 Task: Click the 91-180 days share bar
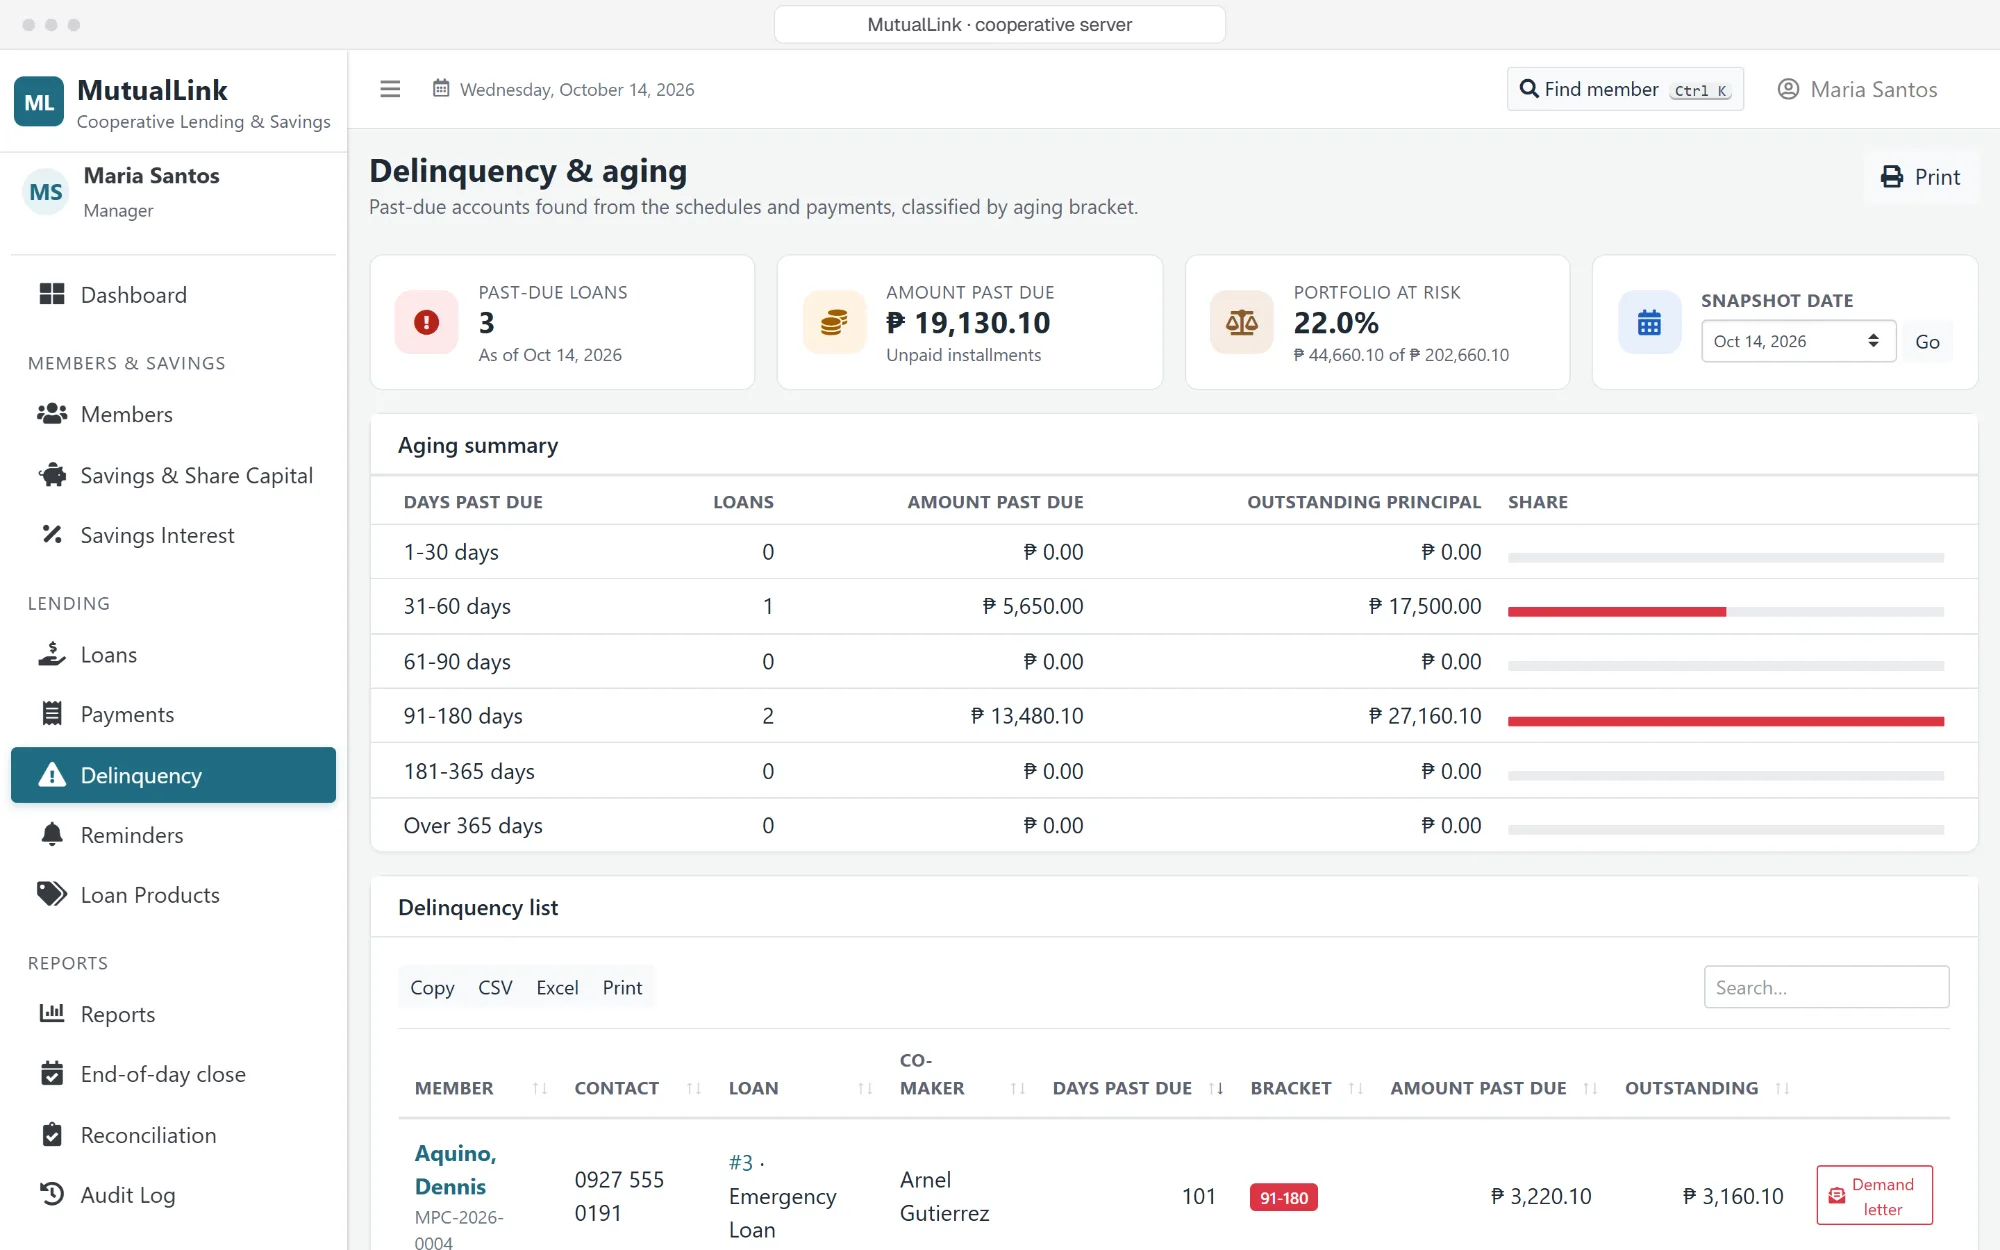[x=1725, y=721]
